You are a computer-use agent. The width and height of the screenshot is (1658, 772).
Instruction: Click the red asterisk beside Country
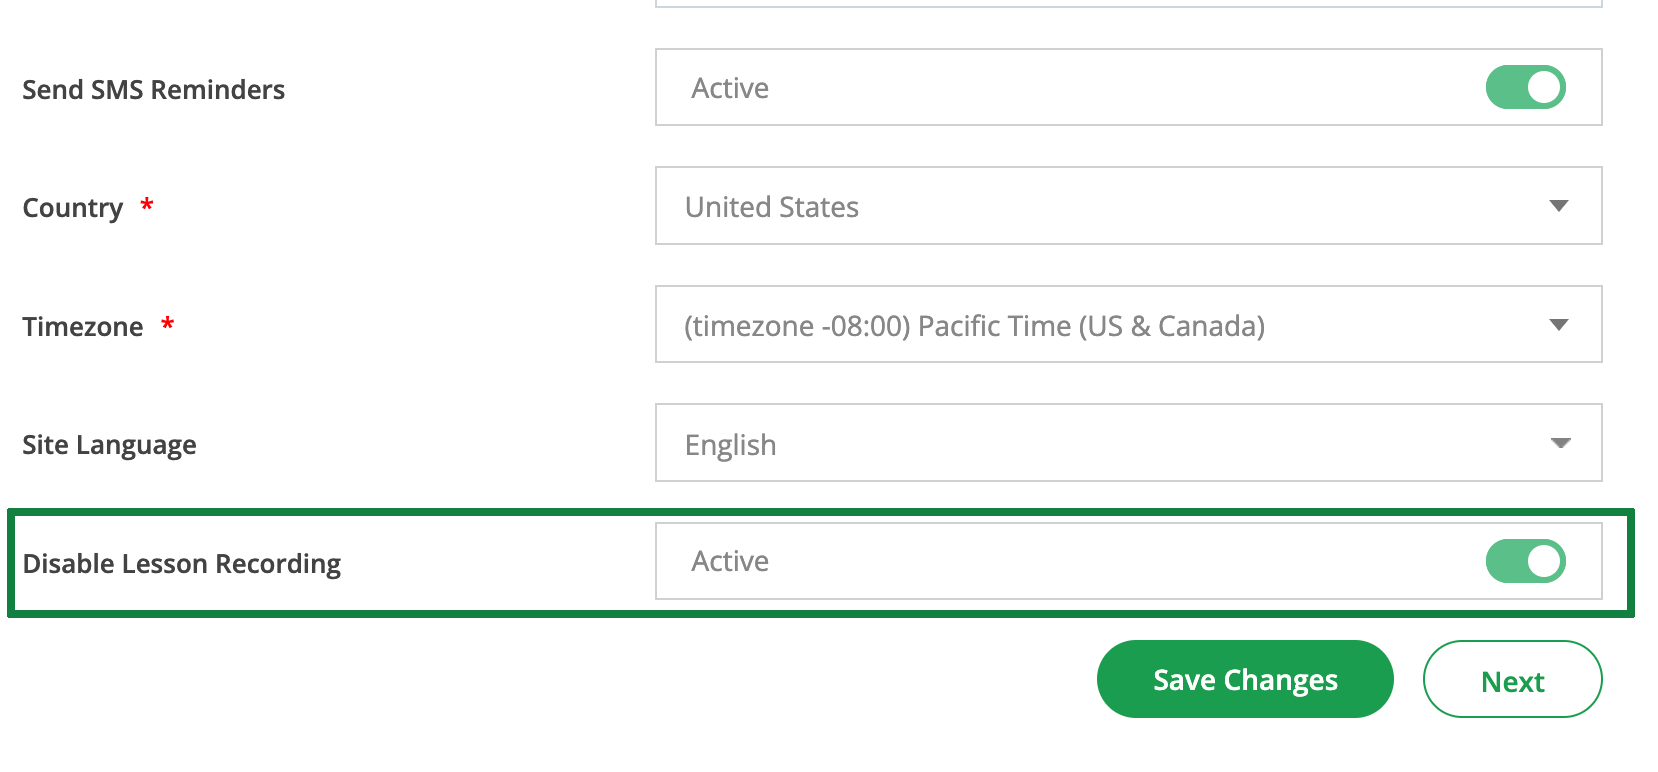(147, 205)
